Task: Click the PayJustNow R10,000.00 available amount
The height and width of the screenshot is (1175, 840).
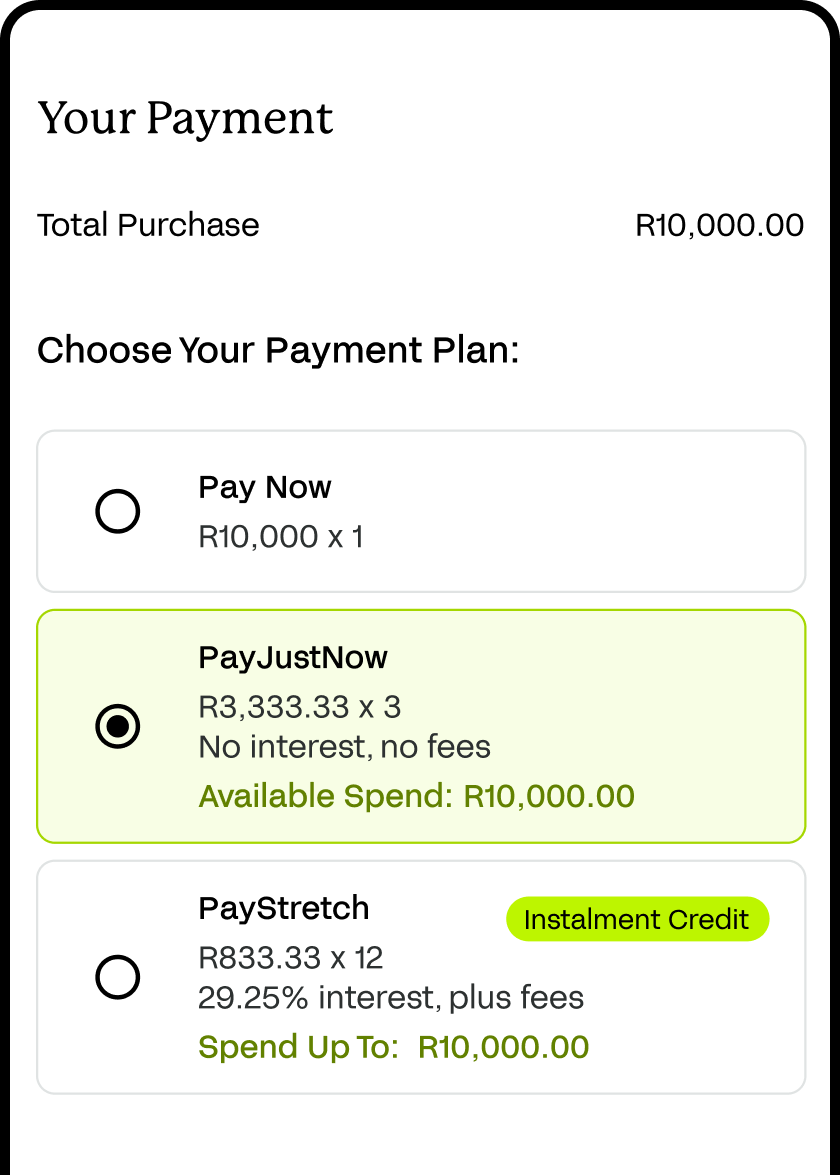Action: coord(549,797)
